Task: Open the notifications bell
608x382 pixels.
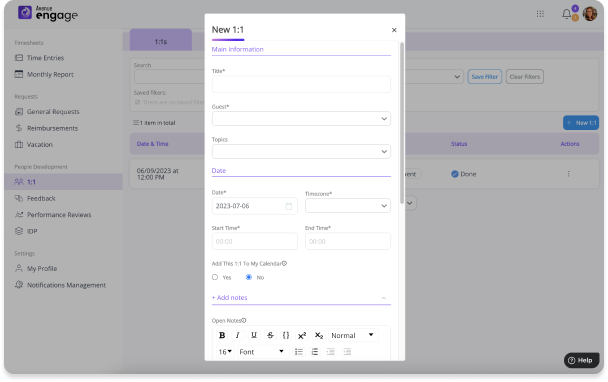Action: pyautogui.click(x=567, y=14)
